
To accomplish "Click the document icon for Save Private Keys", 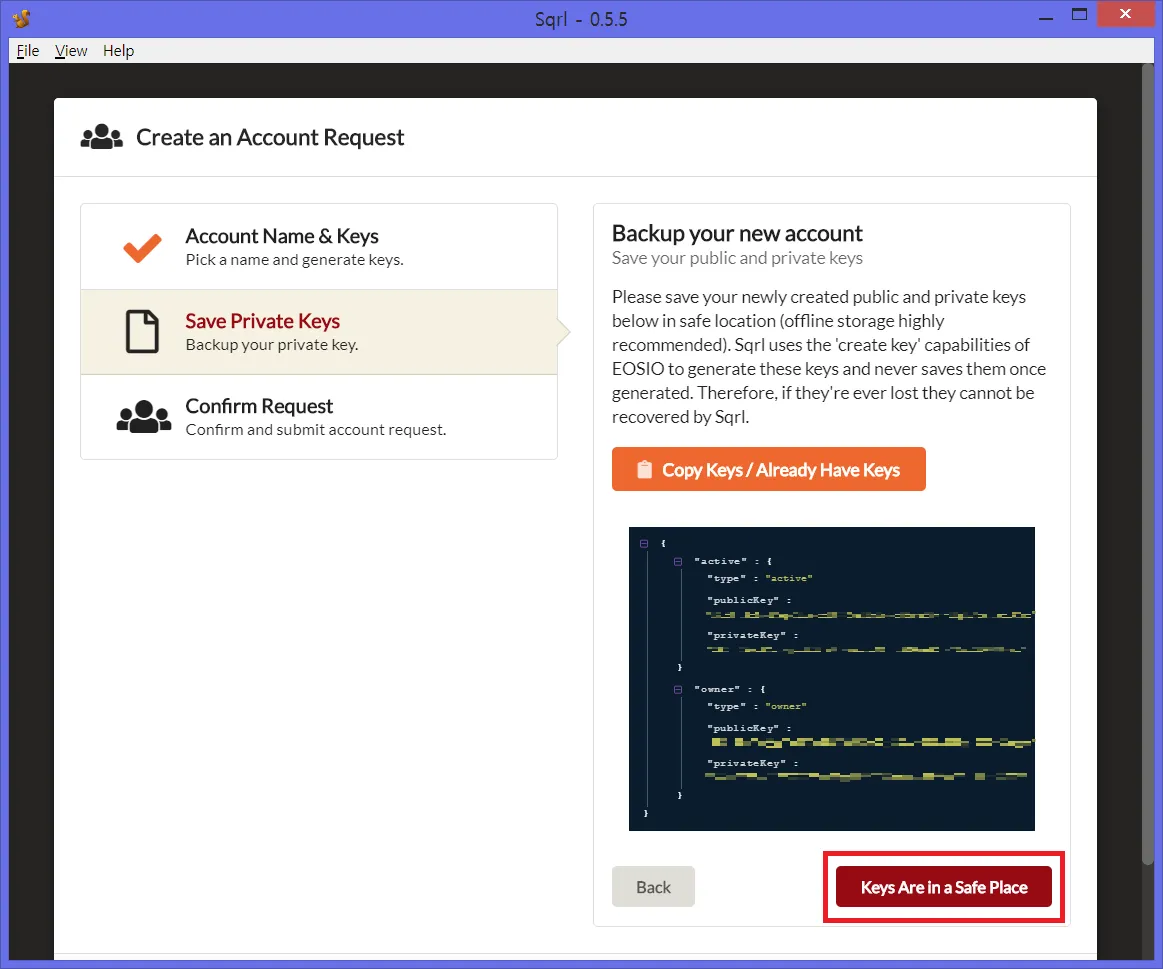I will 142,332.
